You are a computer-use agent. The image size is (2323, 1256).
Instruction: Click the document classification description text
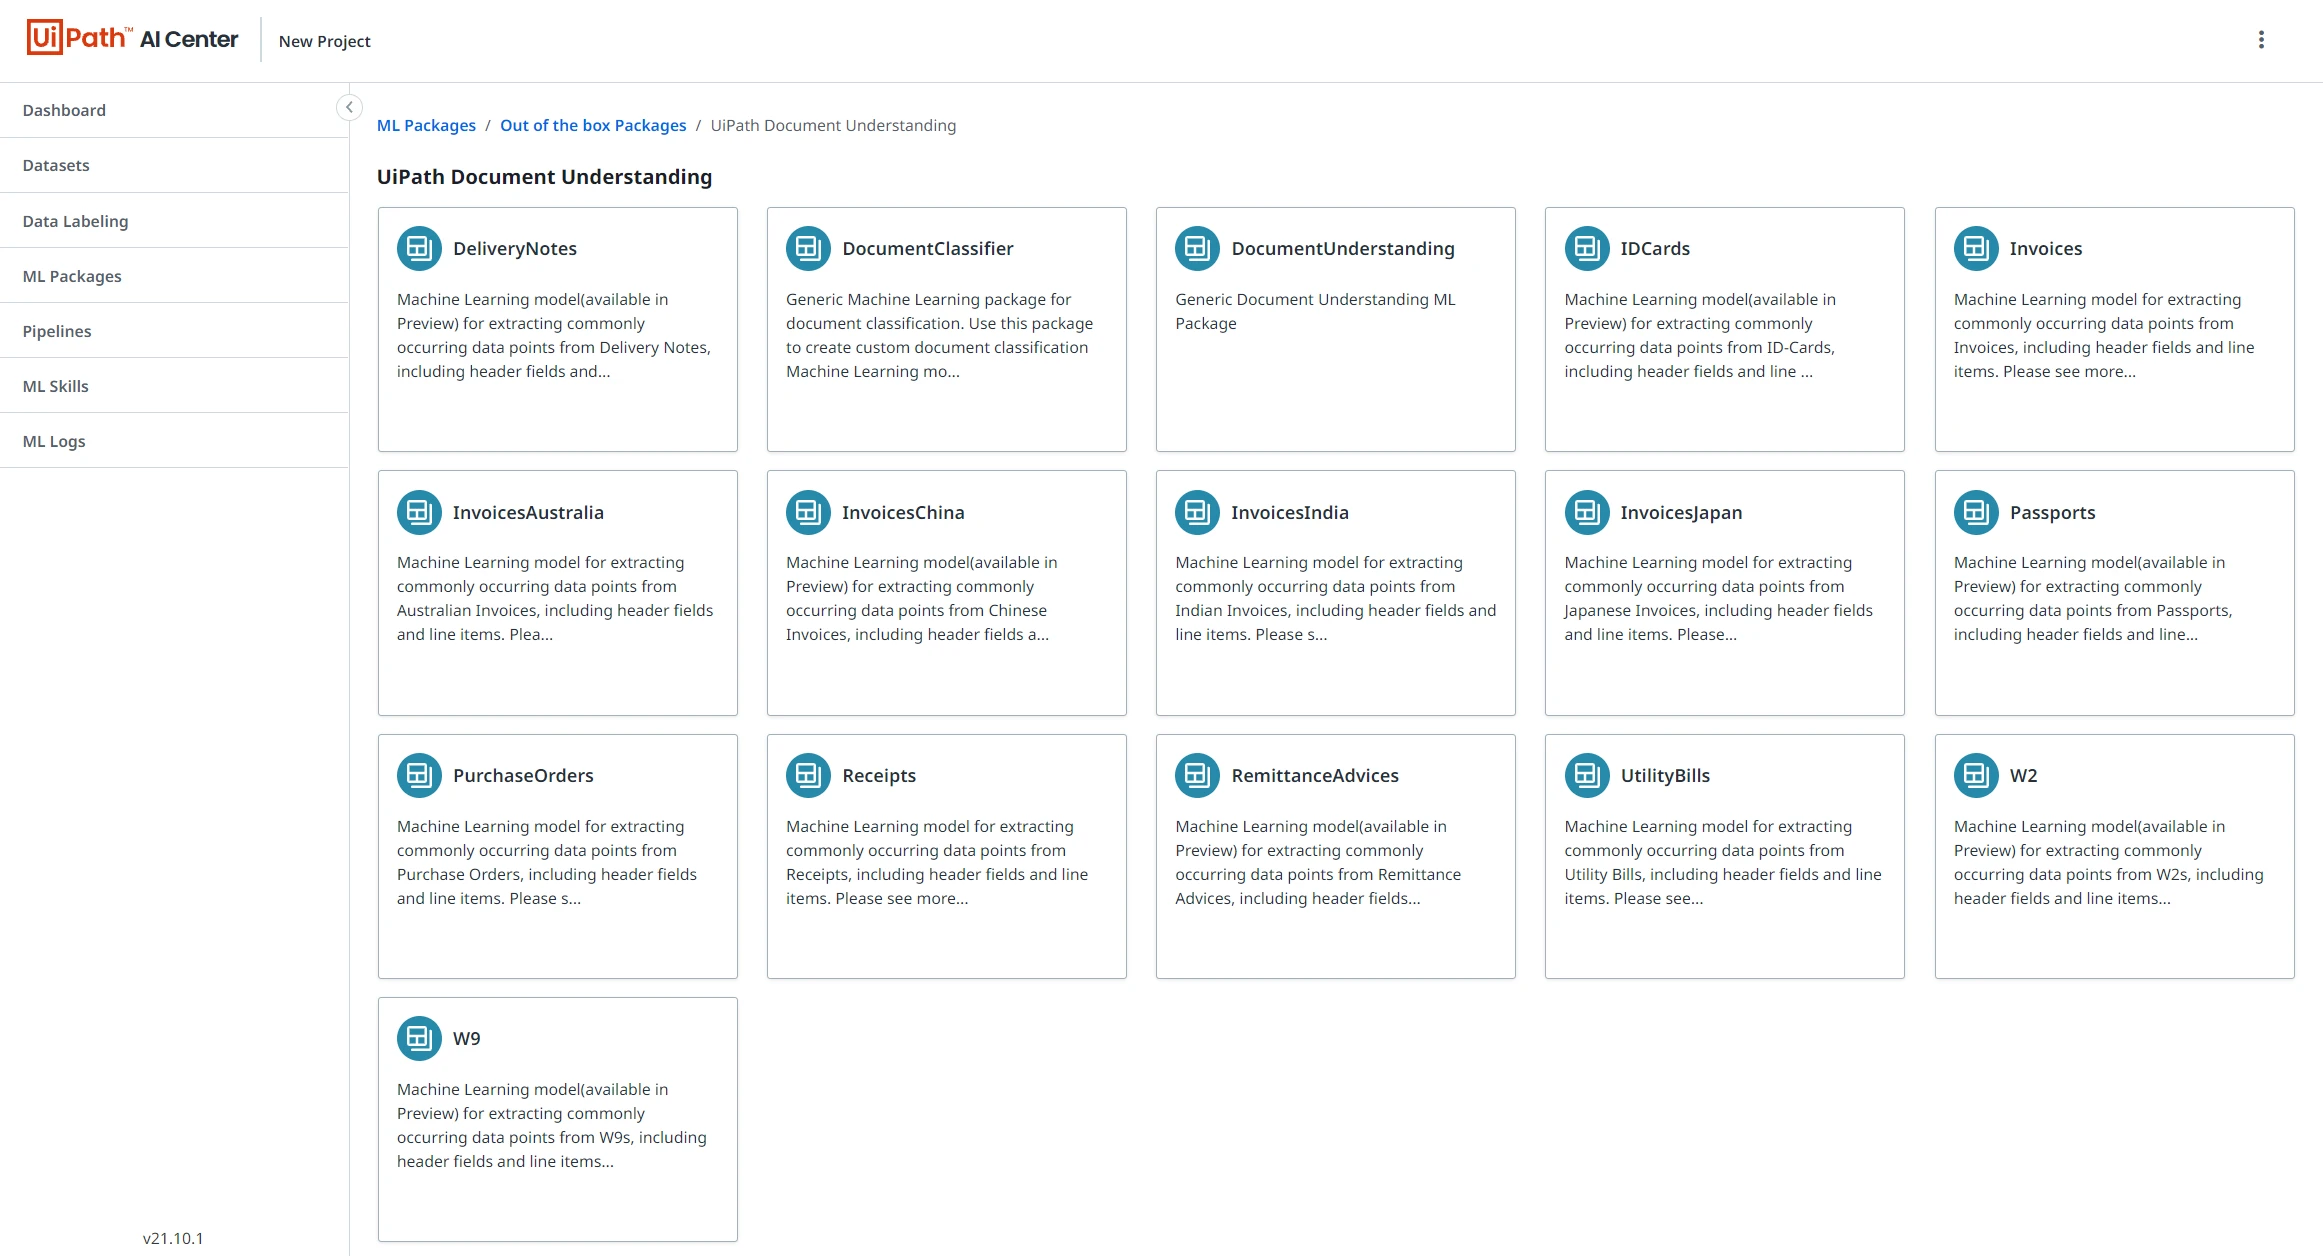940,335
